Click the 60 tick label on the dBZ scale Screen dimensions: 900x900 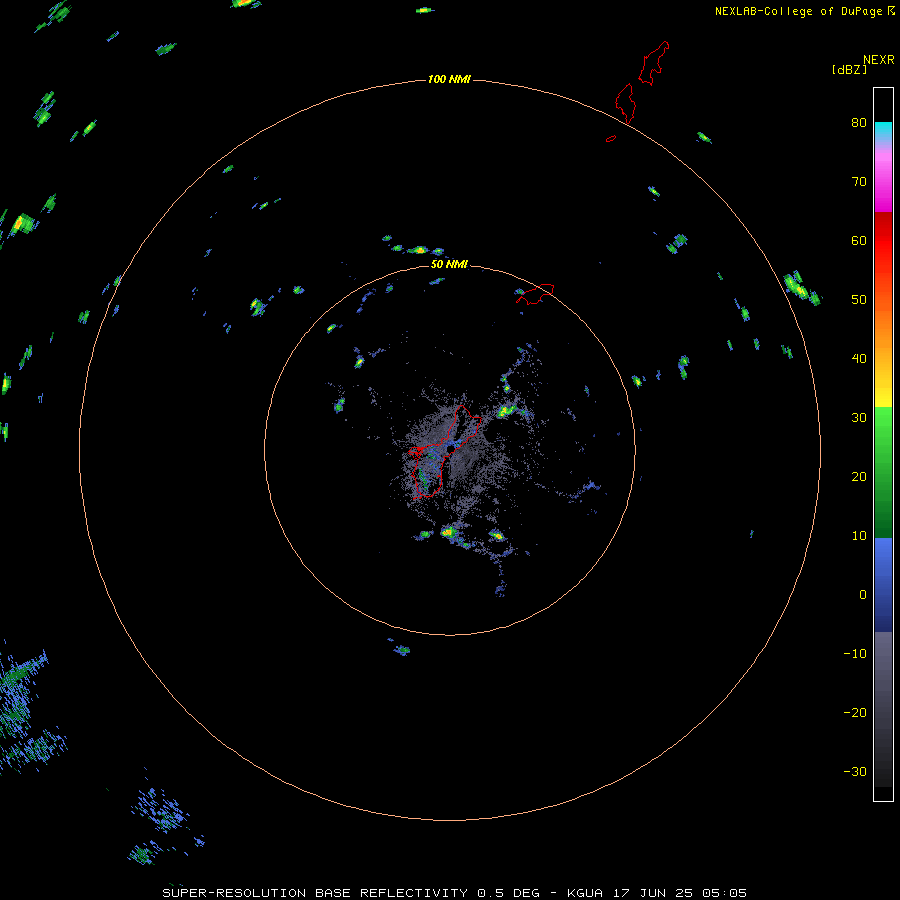tap(859, 240)
